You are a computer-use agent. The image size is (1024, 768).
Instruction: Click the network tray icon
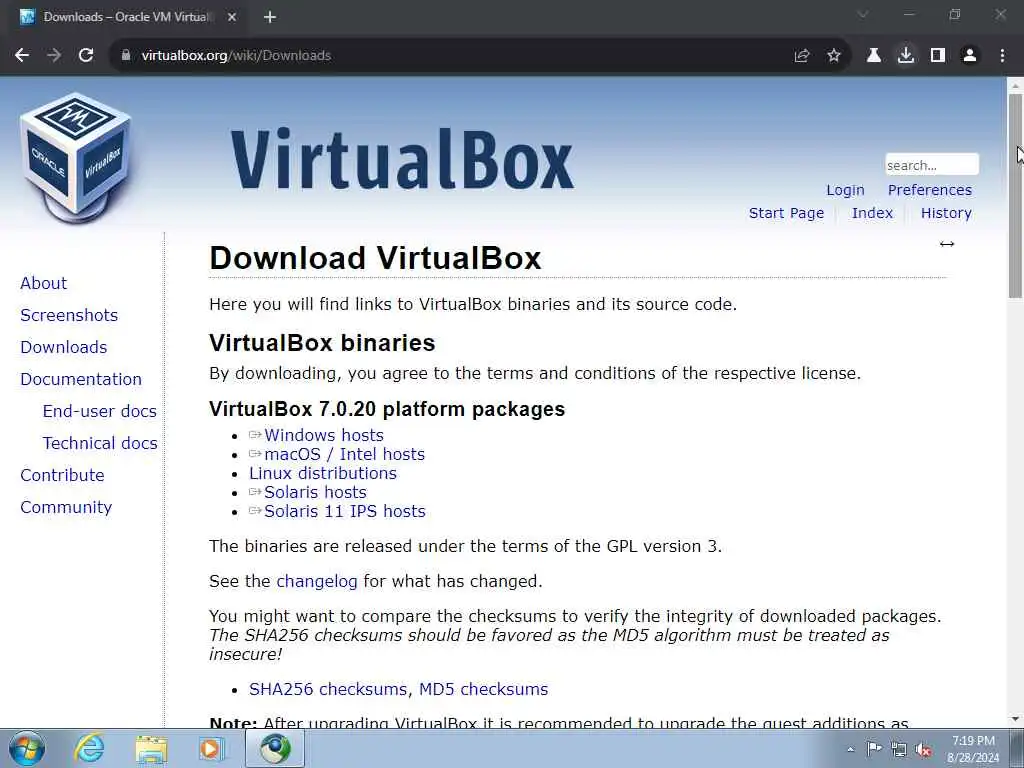pyautogui.click(x=899, y=749)
